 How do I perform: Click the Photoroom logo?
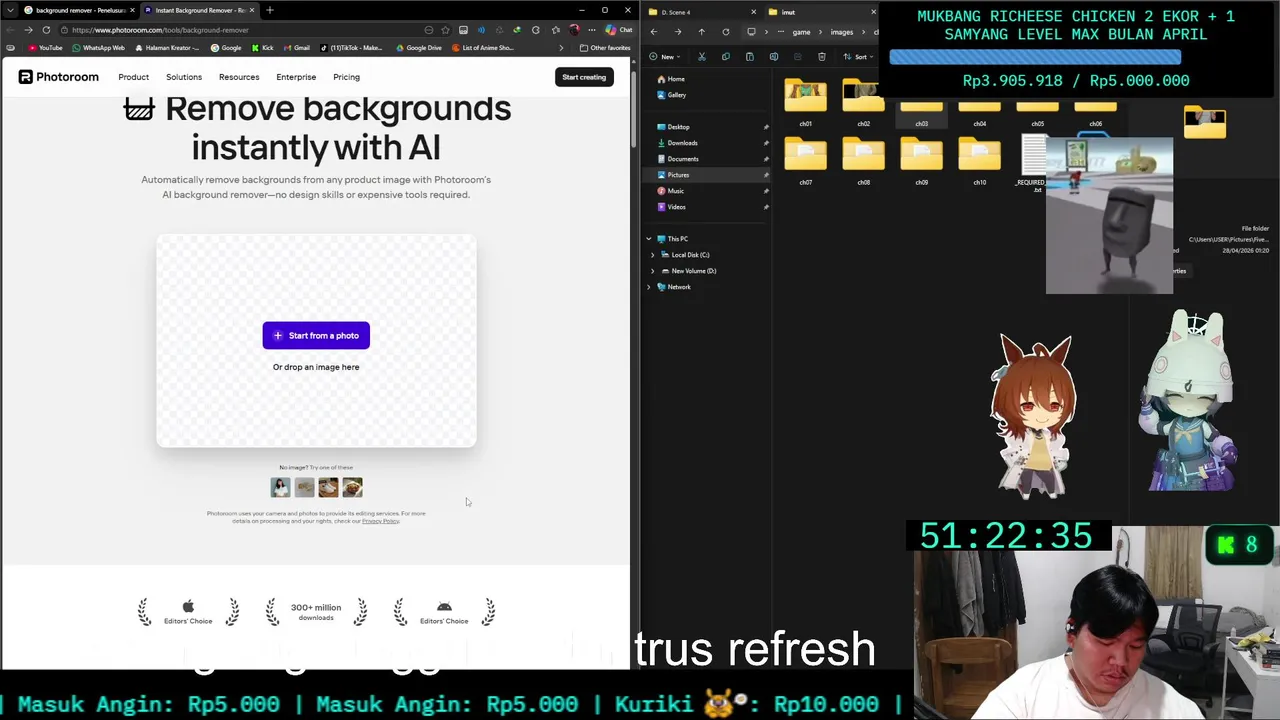tap(58, 77)
